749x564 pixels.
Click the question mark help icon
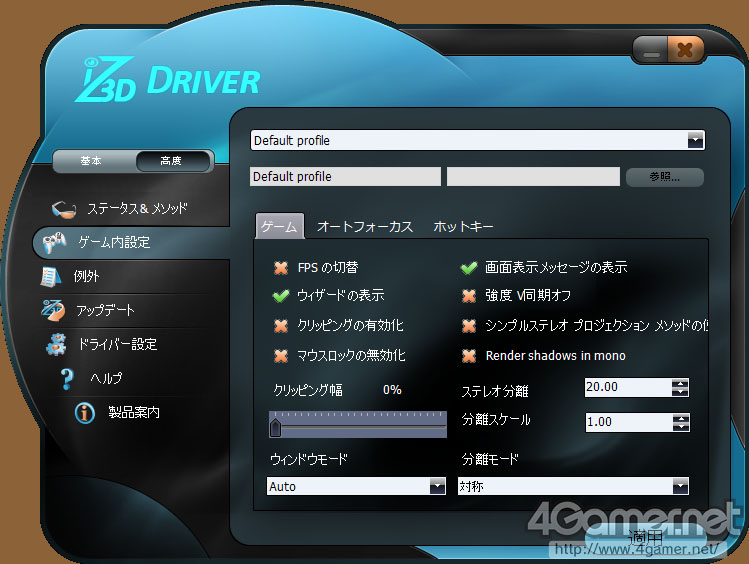click(67, 379)
